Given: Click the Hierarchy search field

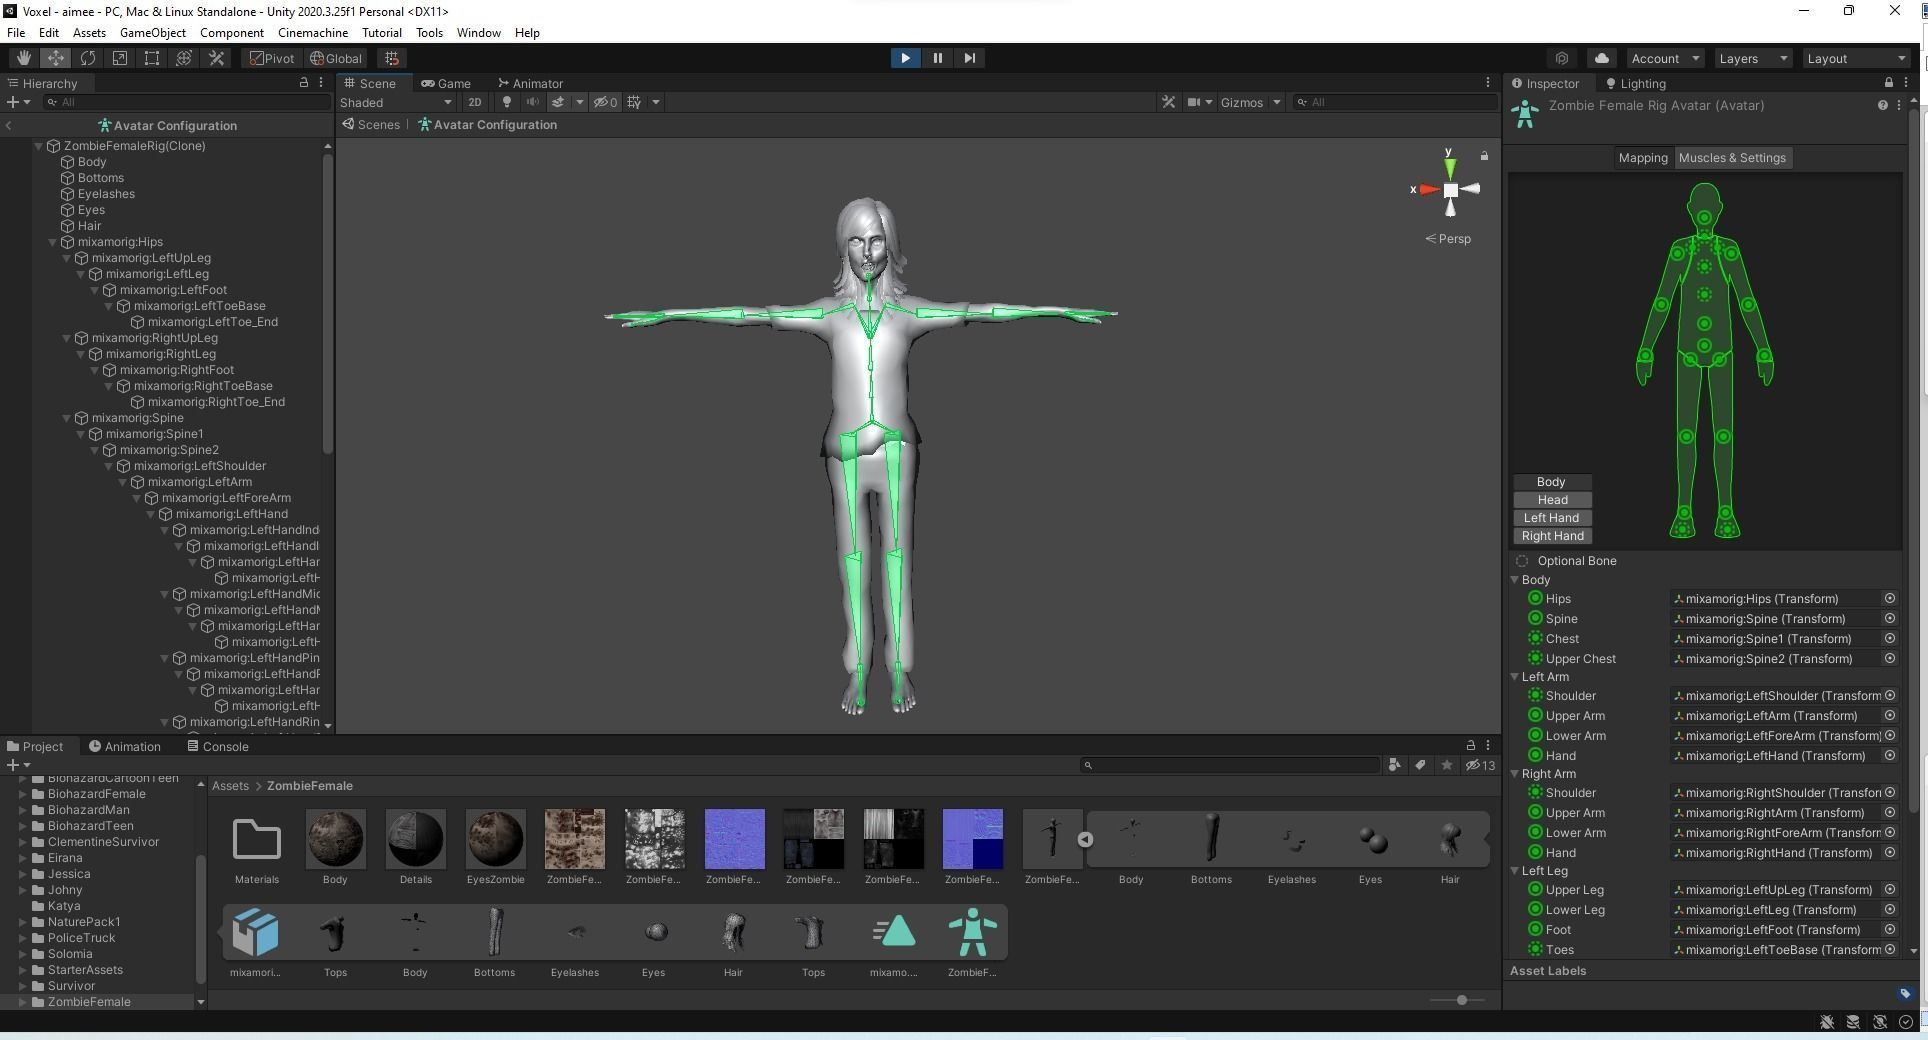Looking at the screenshot, I should point(188,102).
